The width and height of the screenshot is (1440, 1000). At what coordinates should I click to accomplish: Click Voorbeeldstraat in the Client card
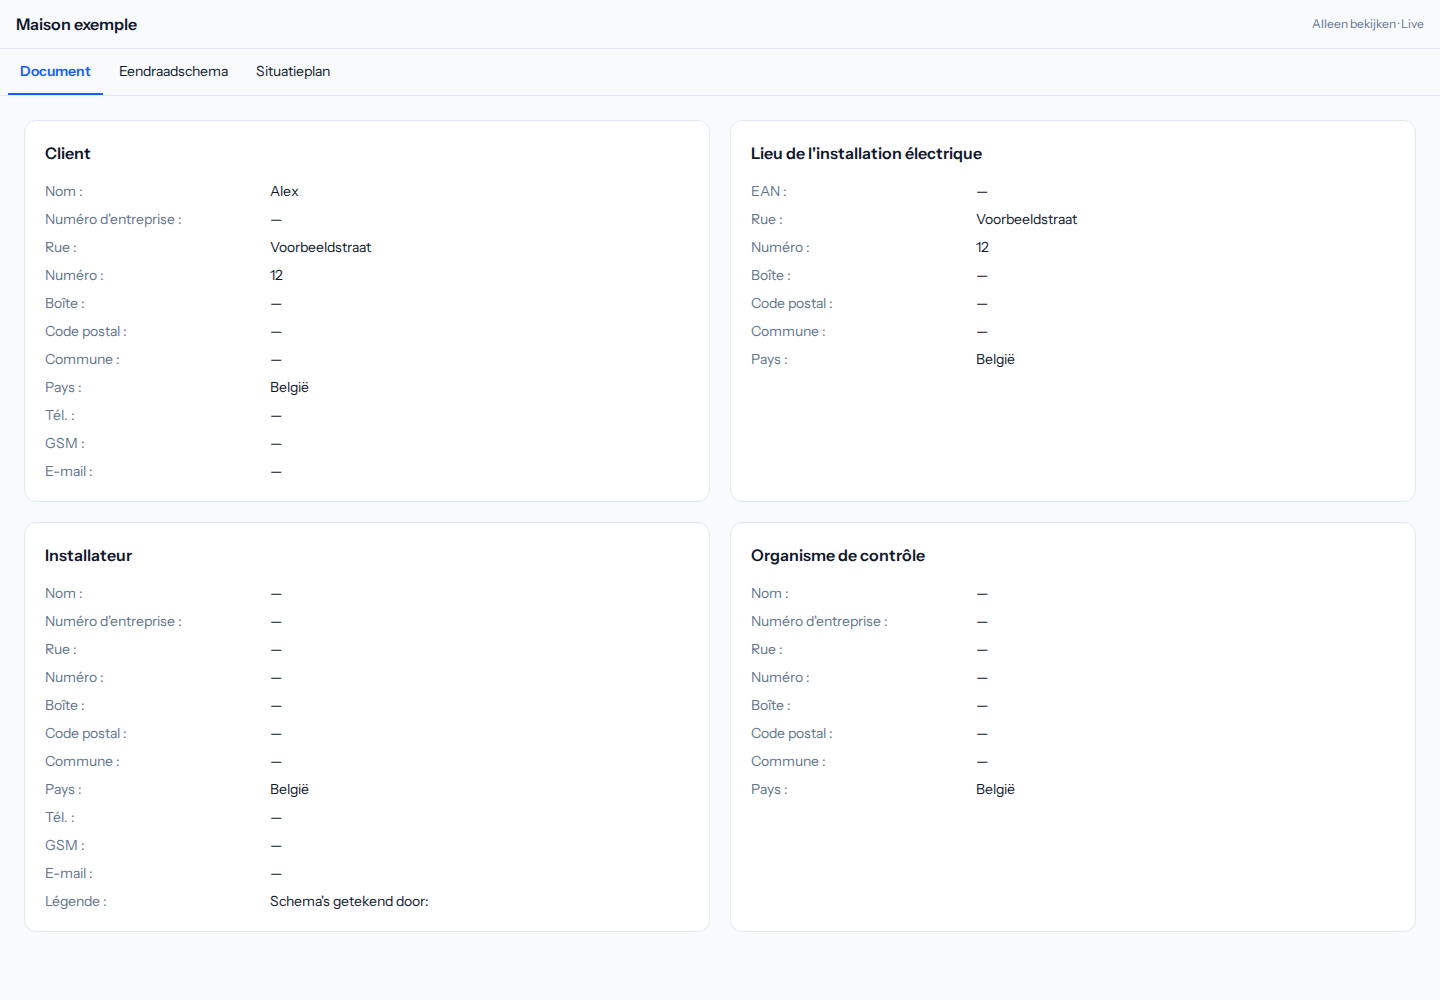click(320, 247)
